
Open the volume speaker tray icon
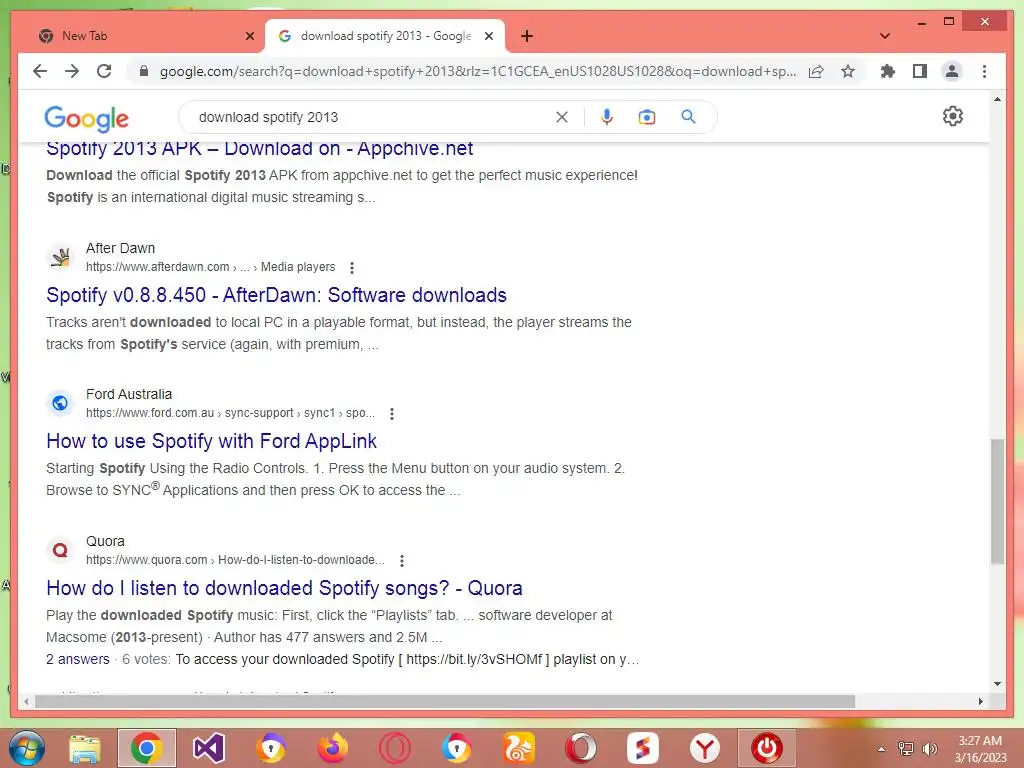click(929, 749)
